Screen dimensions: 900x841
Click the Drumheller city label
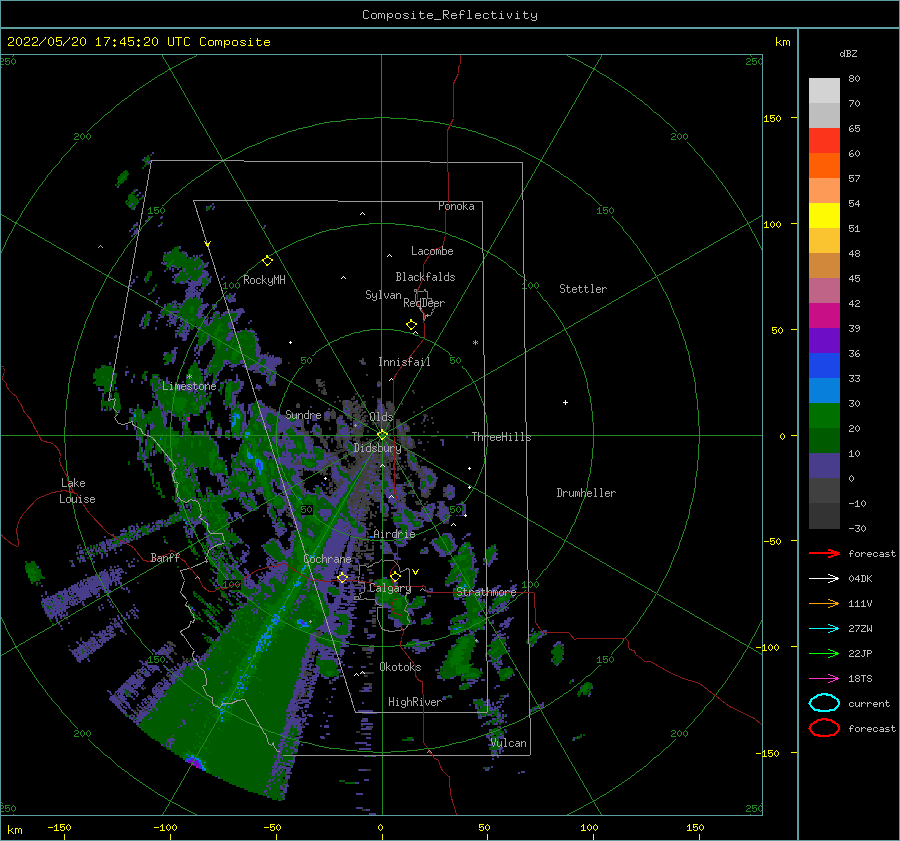586,493
